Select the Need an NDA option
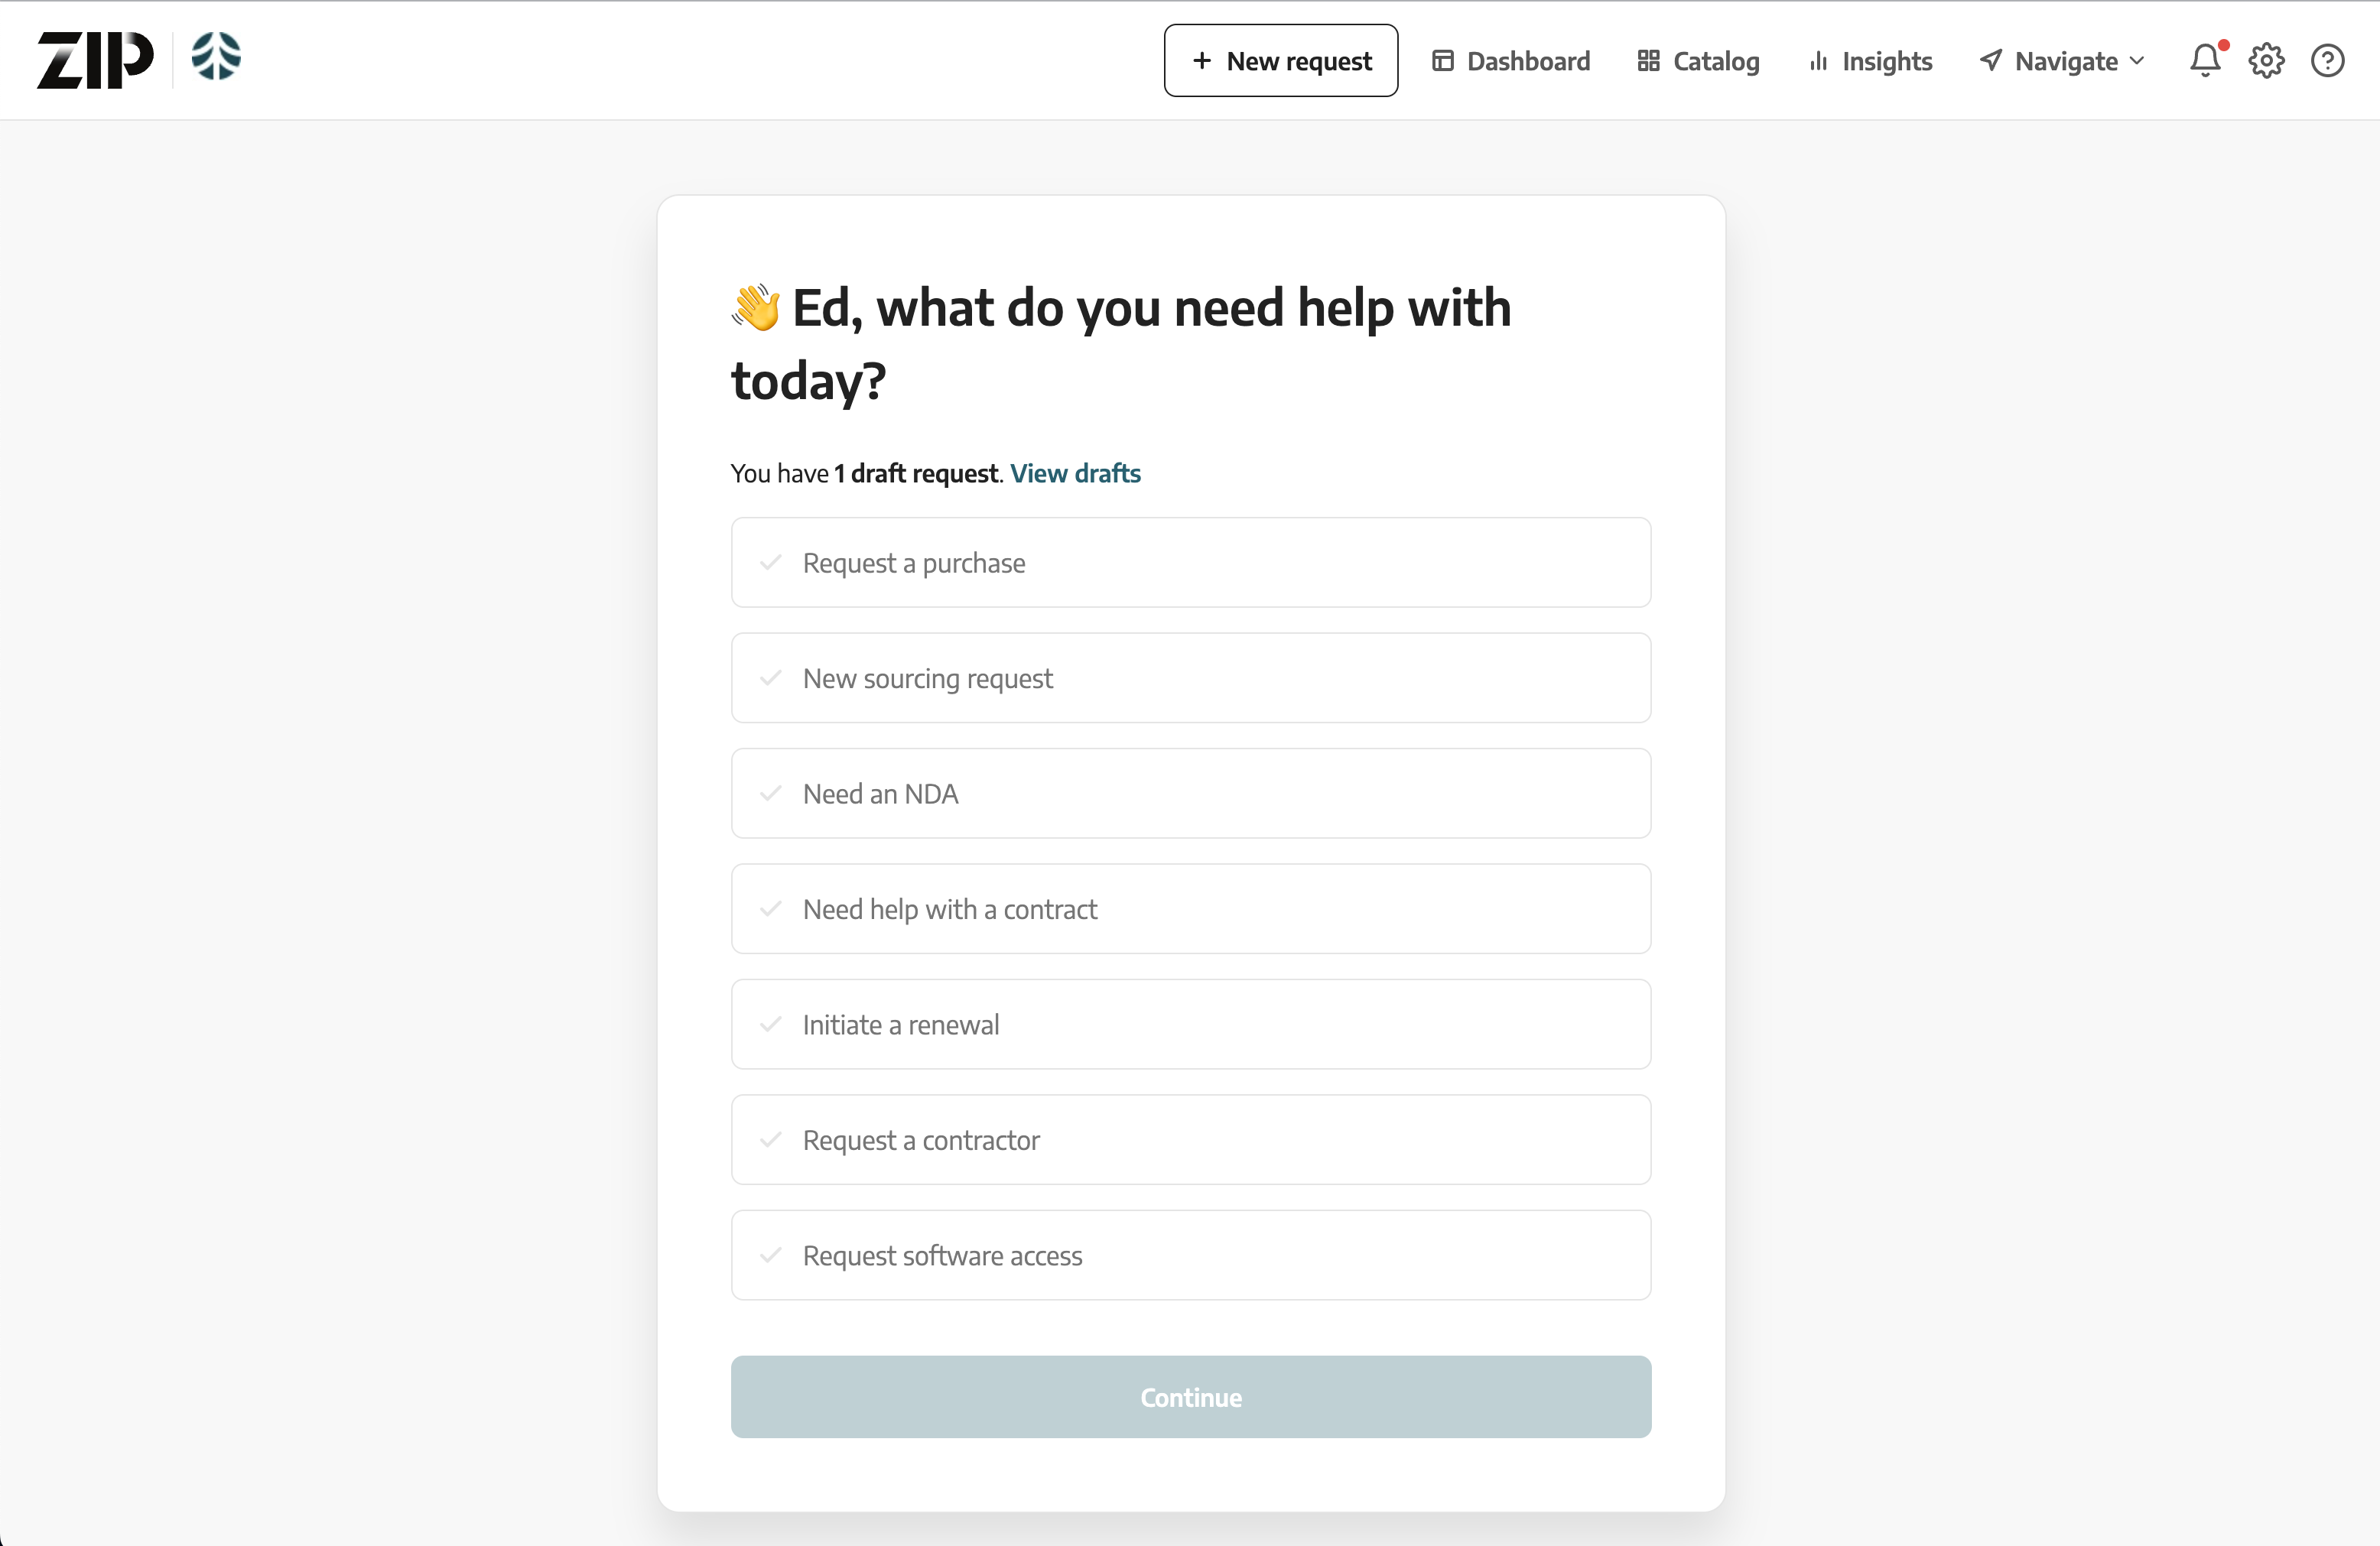This screenshot has height=1546, width=2380. 1190,794
